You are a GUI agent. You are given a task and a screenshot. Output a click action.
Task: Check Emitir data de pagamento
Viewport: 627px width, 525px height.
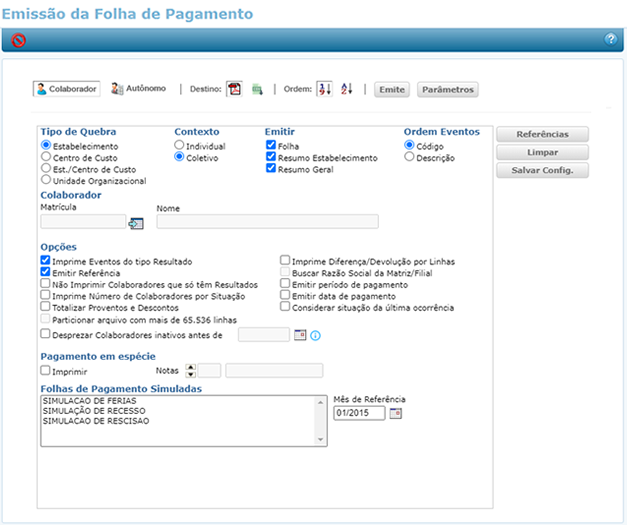(285, 296)
